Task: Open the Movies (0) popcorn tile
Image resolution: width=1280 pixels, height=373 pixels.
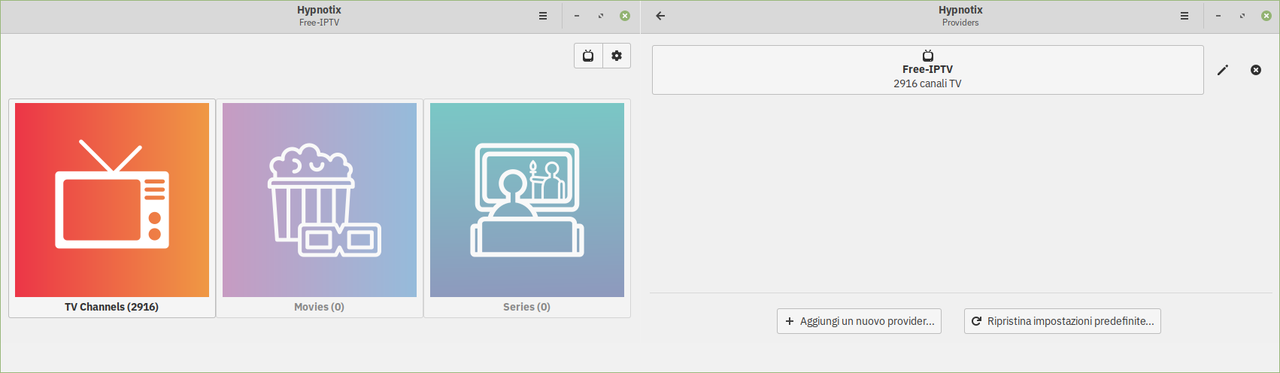Action: 320,208
